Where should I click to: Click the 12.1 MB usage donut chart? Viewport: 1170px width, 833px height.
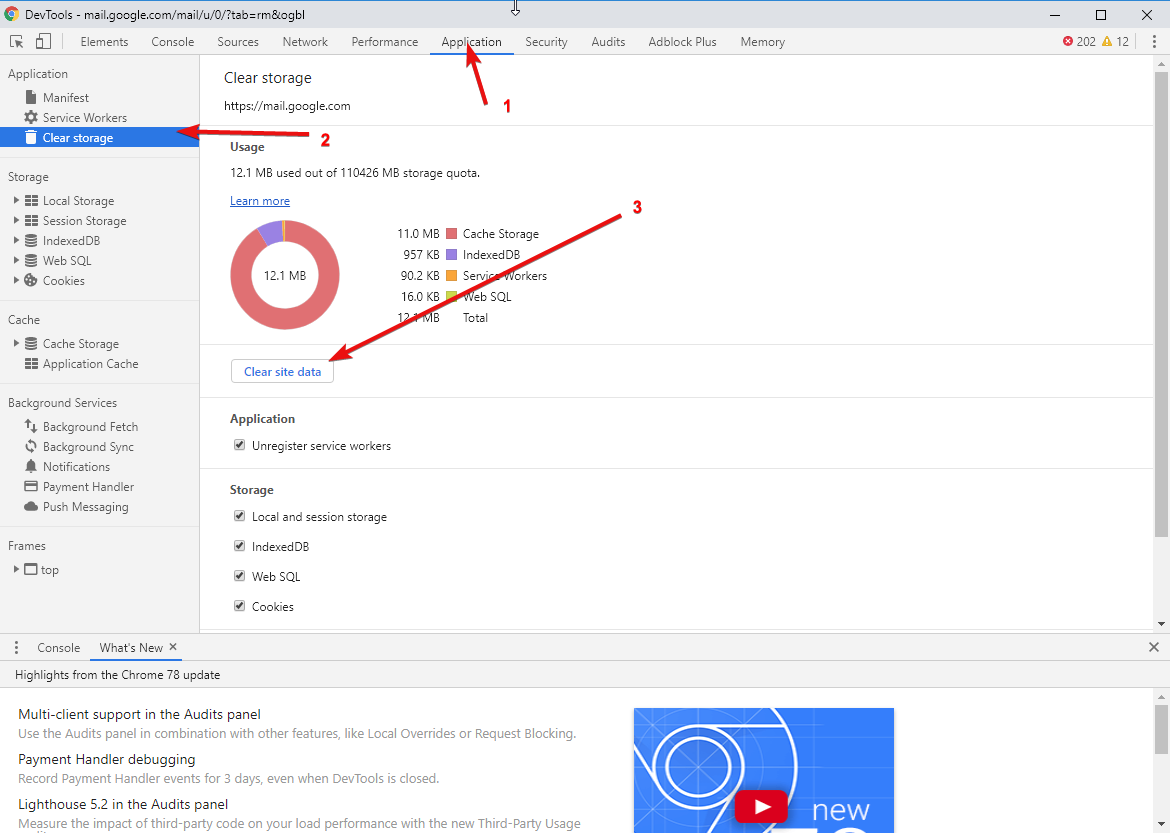pos(285,275)
